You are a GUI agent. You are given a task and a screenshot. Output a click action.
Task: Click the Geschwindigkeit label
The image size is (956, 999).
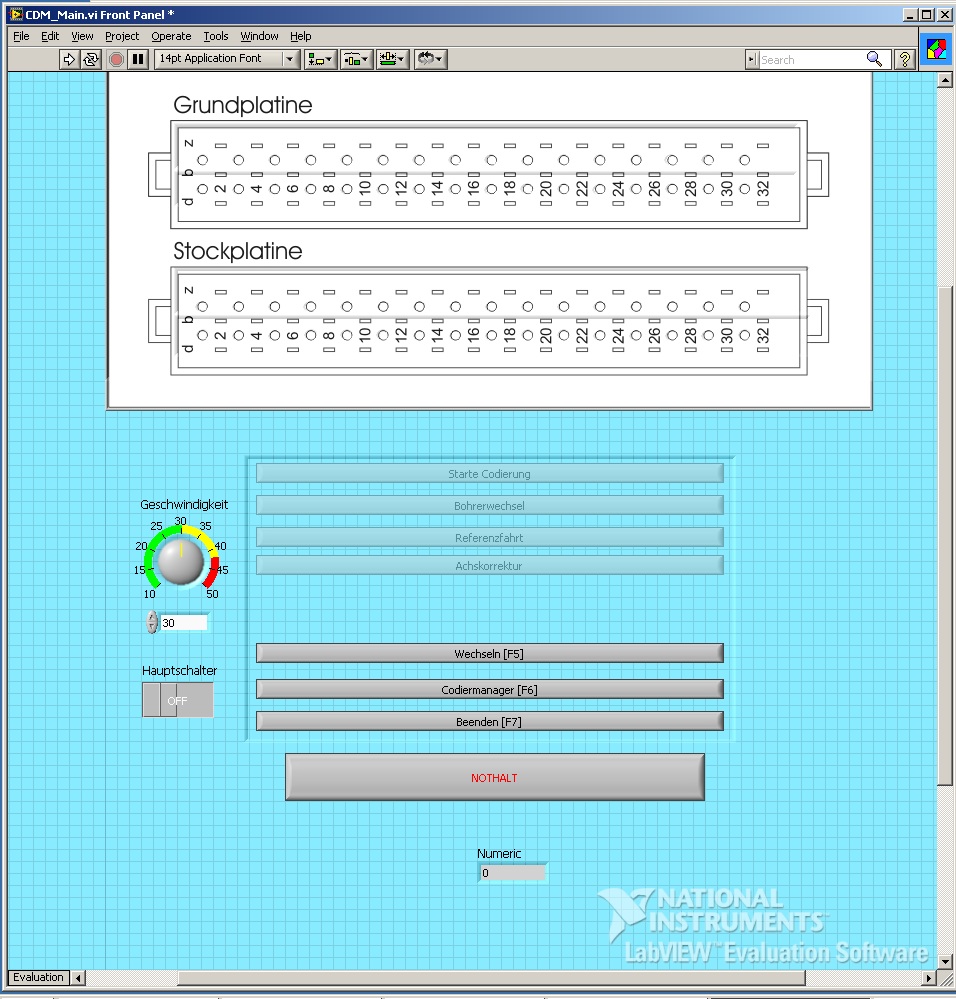click(x=184, y=504)
